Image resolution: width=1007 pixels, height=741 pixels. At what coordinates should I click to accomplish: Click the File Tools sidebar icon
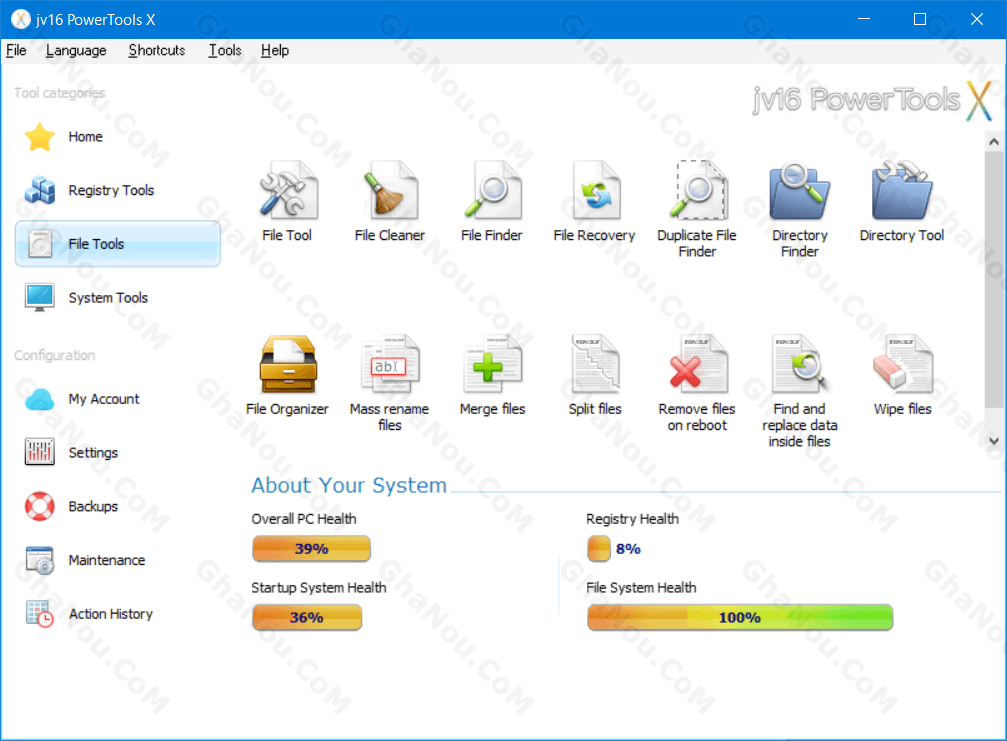click(40, 244)
